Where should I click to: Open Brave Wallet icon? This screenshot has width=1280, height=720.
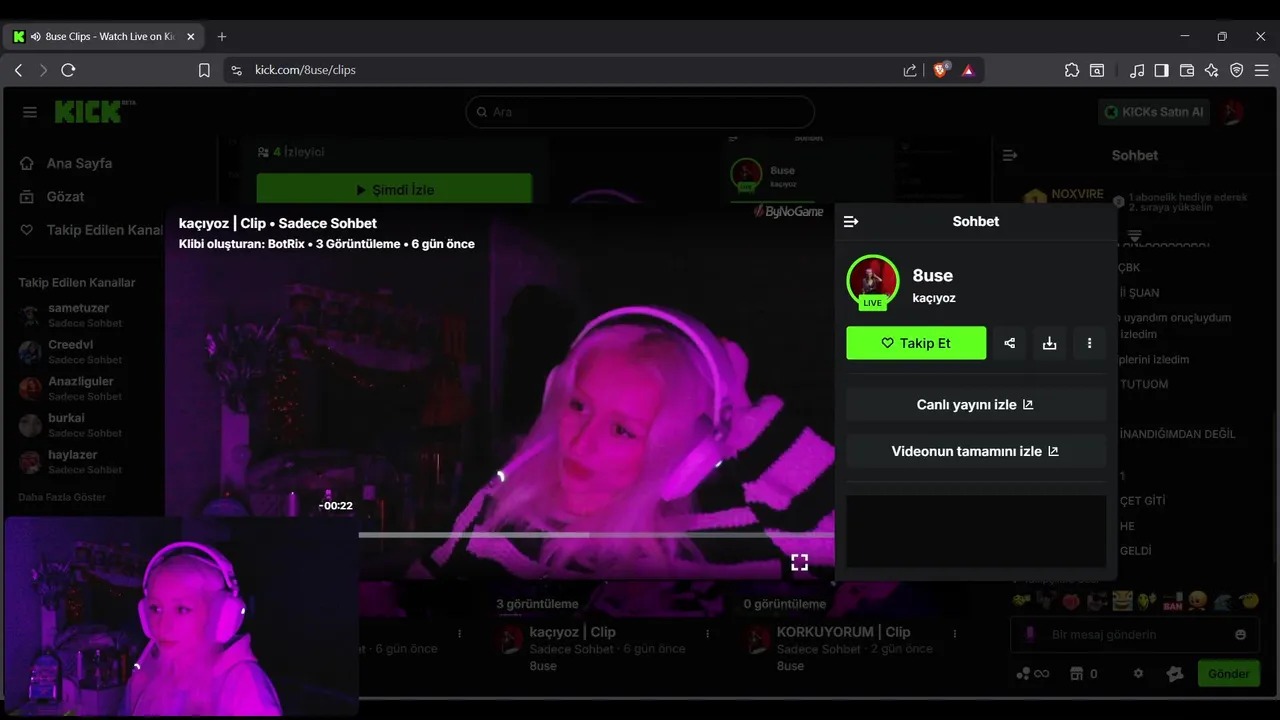coord(1187,70)
